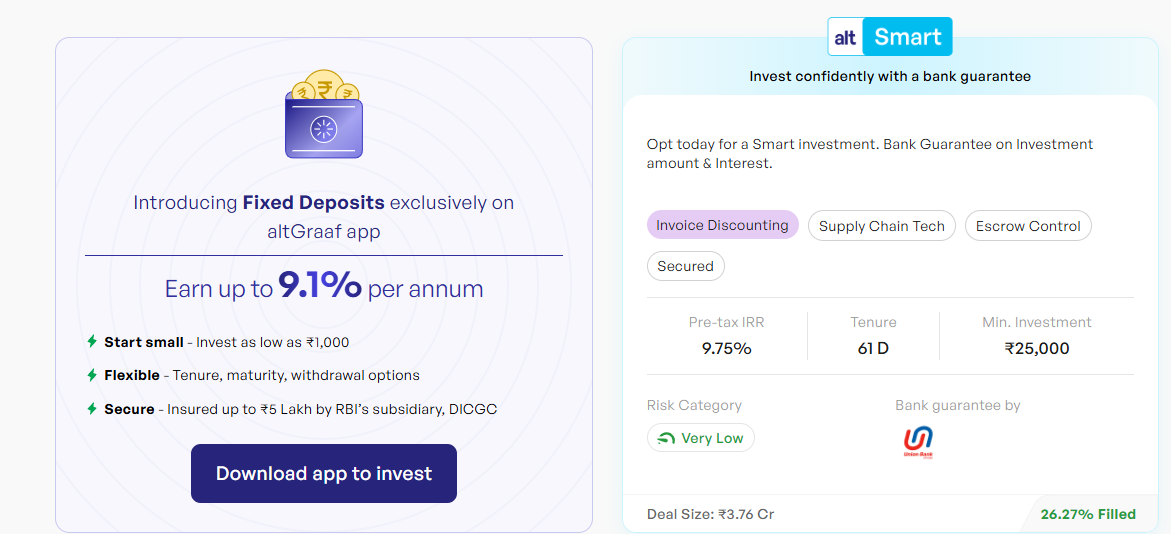Screen dimensions: 1171x534
Task: Click the Union Bank logo
Action: 918,443
